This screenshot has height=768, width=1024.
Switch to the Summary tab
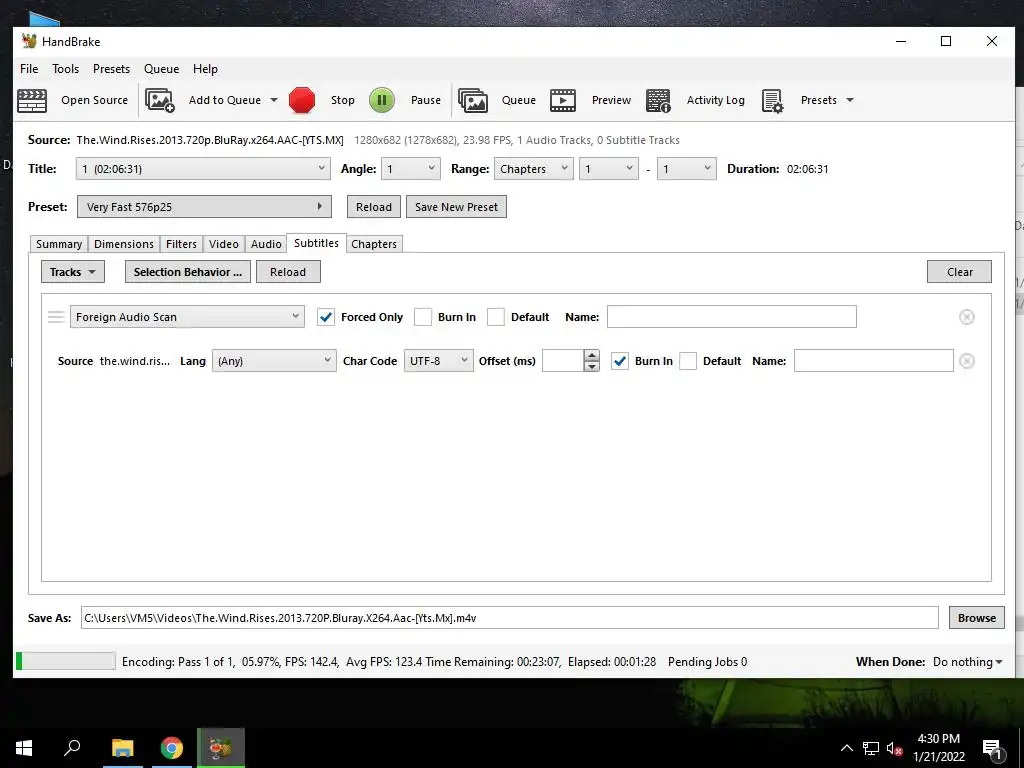coord(59,244)
